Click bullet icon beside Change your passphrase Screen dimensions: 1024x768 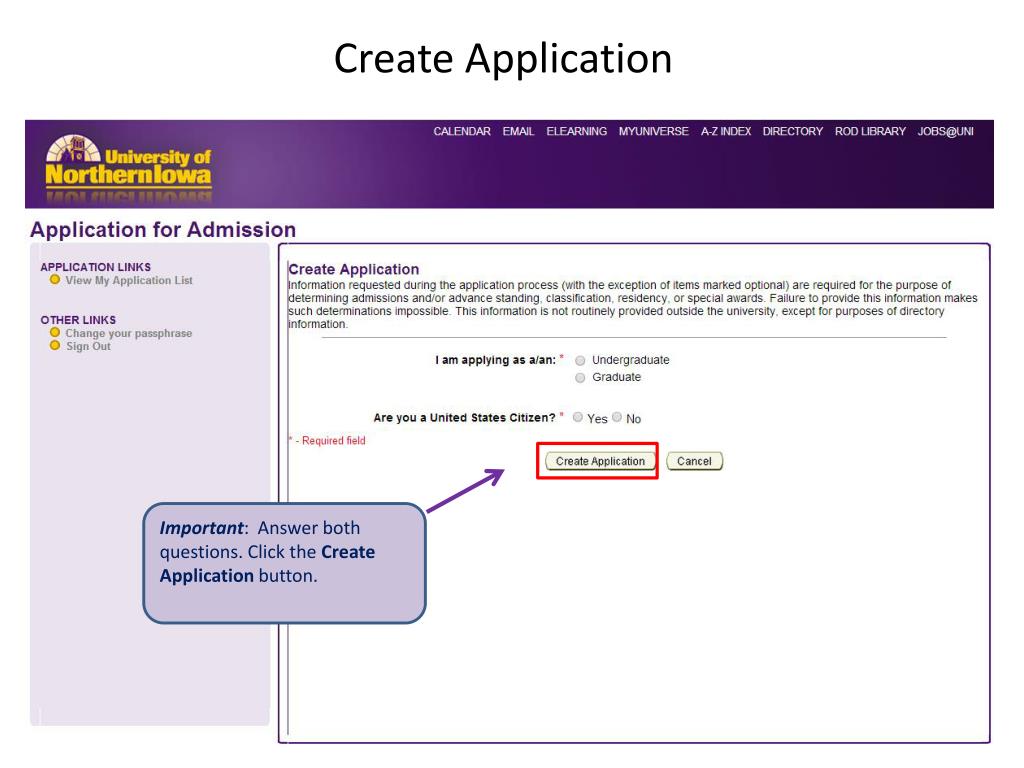(55, 332)
